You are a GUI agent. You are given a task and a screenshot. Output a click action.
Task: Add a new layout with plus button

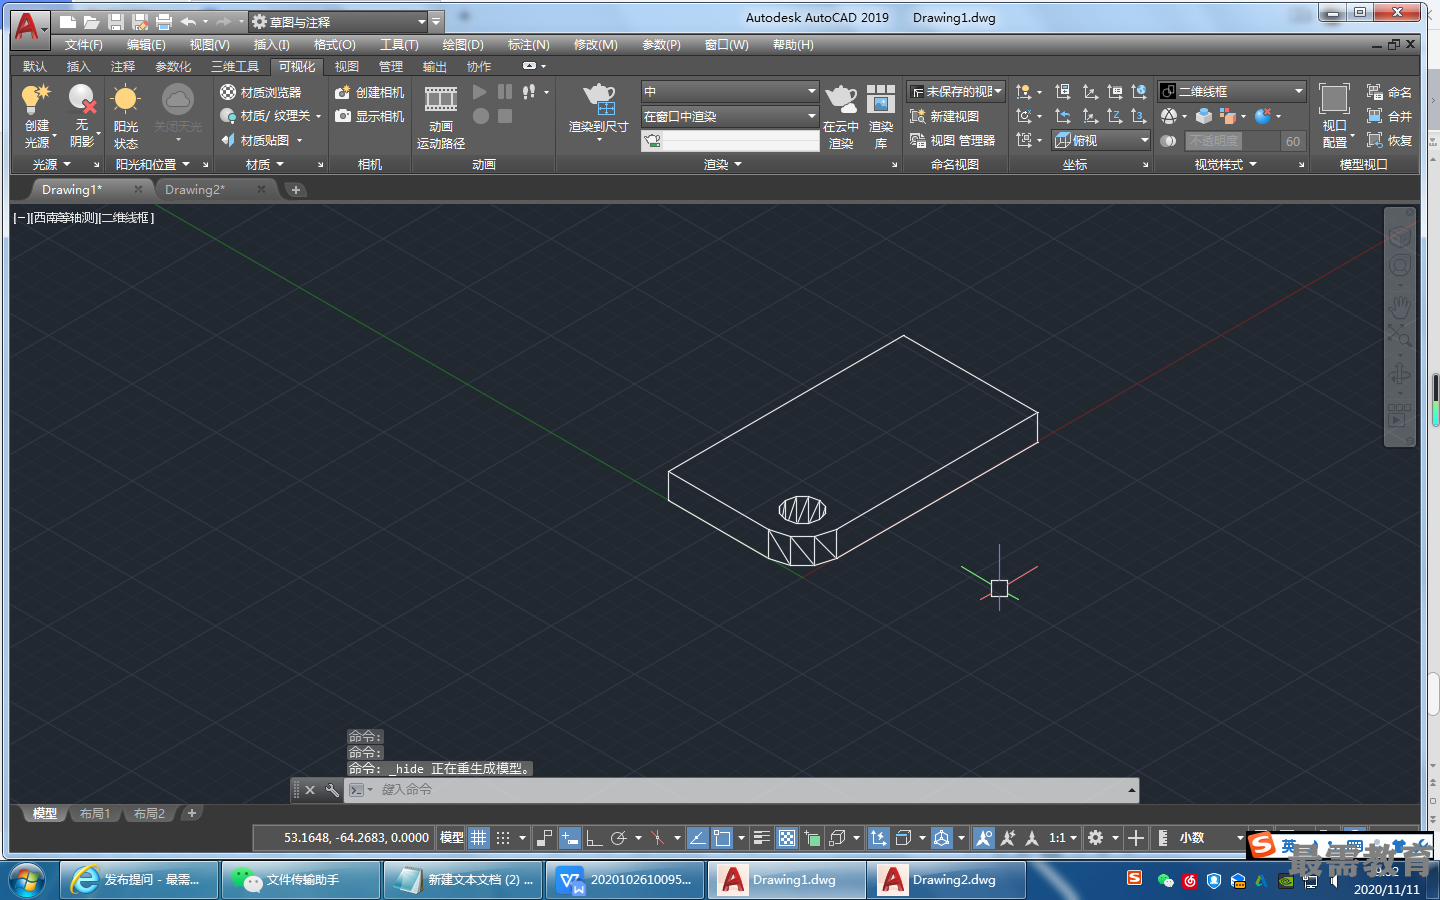click(192, 814)
